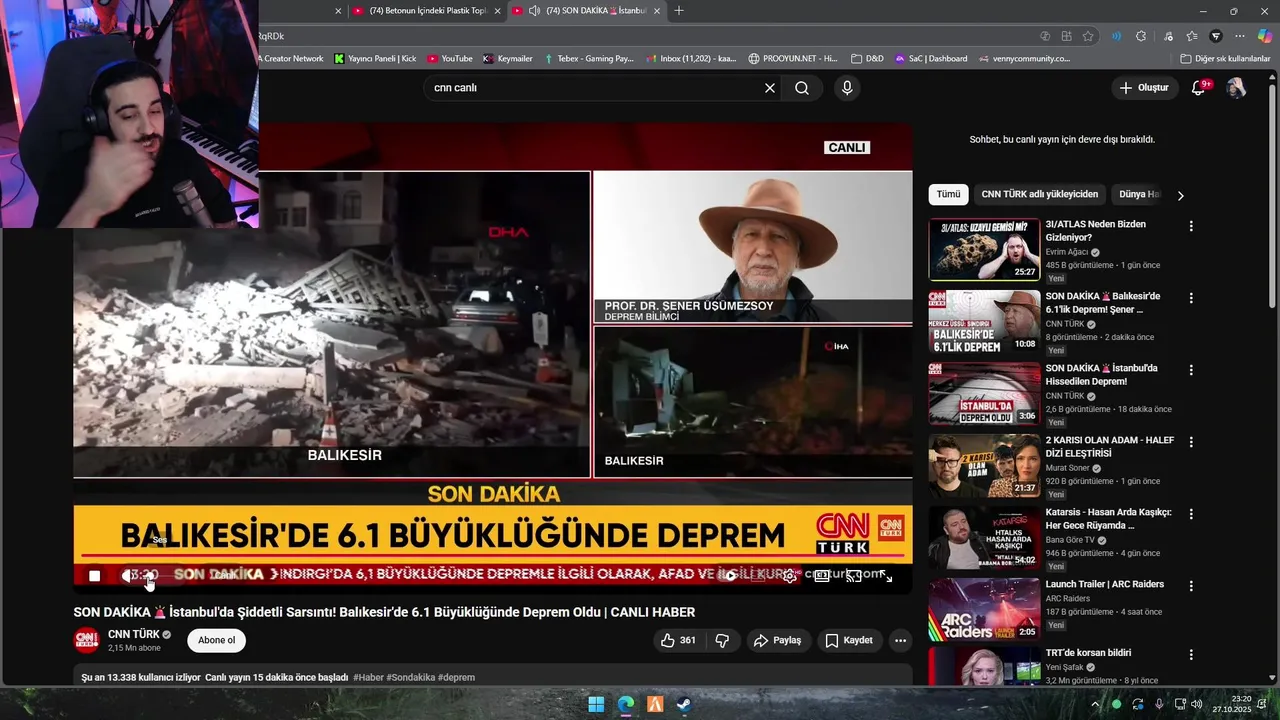Open options for 'TRT'de korsan bildiri' video
The height and width of the screenshot is (720, 1280).
1190,655
